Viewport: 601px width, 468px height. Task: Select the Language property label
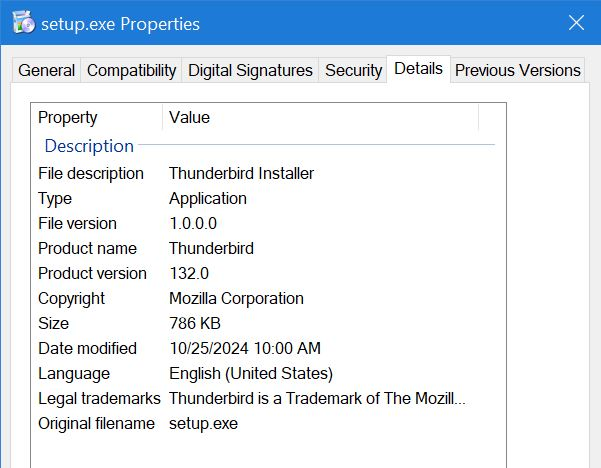74,374
